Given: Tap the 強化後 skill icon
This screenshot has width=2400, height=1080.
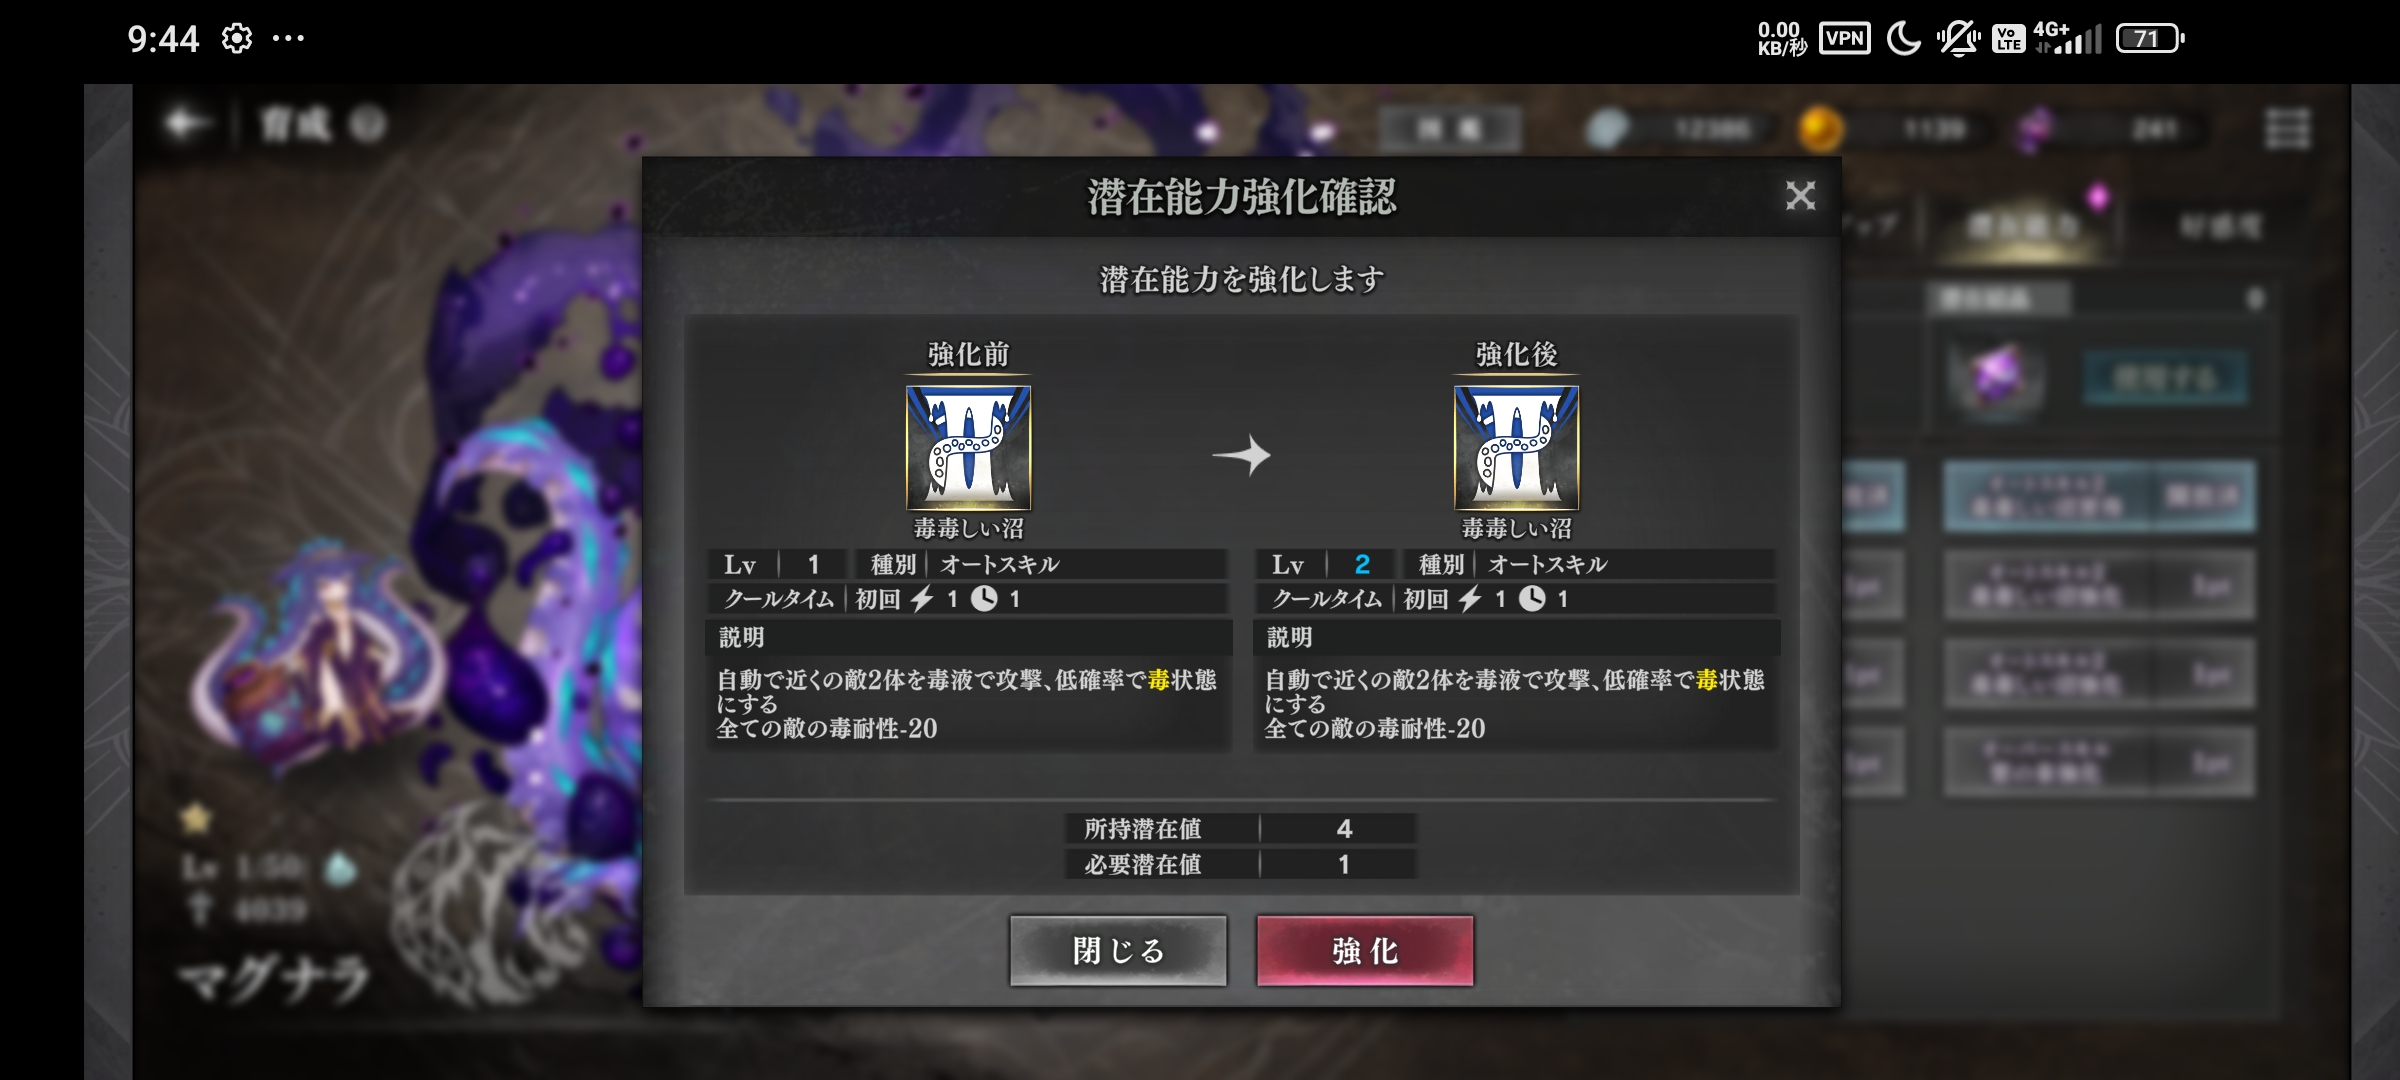Looking at the screenshot, I should pyautogui.click(x=1516, y=448).
